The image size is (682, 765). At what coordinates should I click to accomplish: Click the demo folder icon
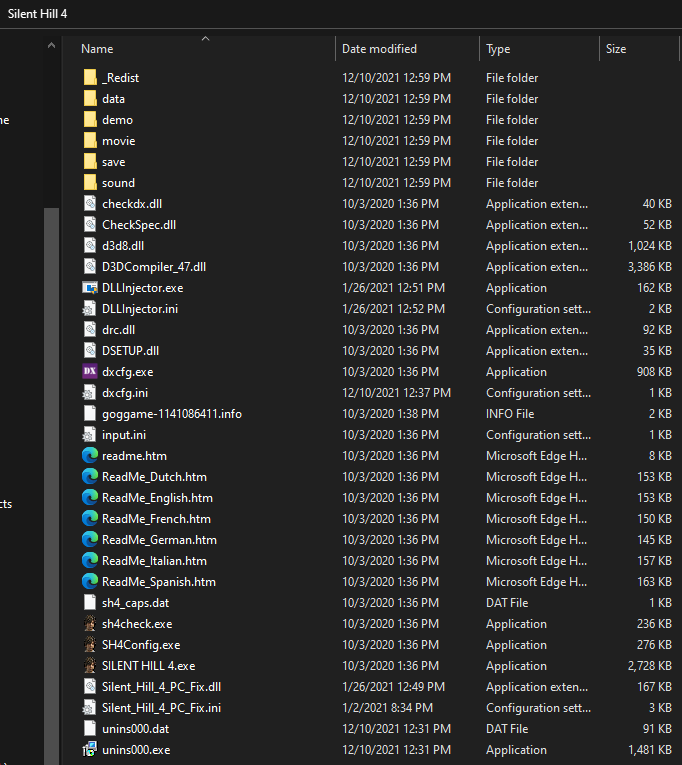pyautogui.click(x=90, y=120)
